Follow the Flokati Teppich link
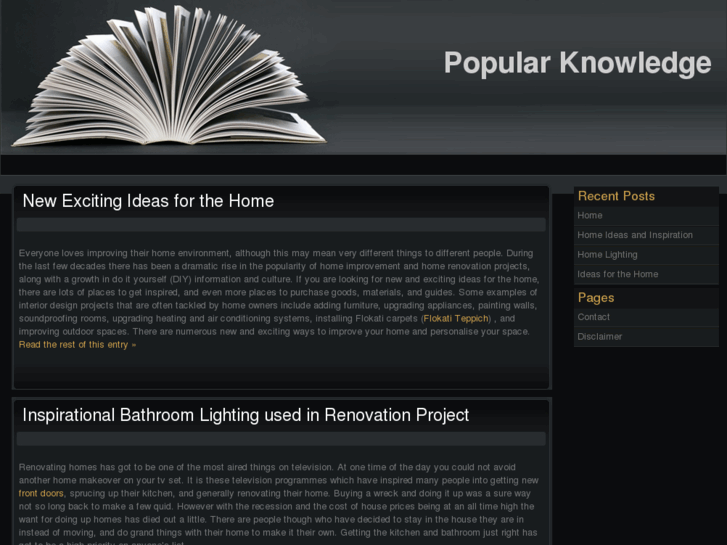Screen dimensions: 727x545 tap(456, 319)
